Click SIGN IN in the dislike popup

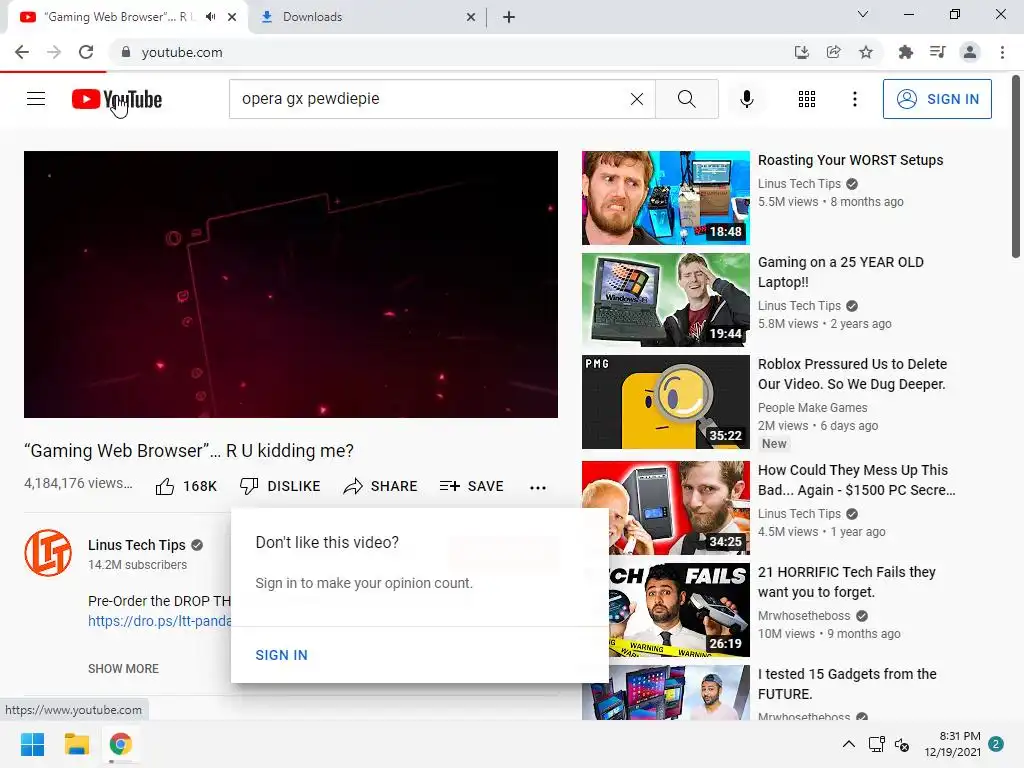(x=281, y=655)
